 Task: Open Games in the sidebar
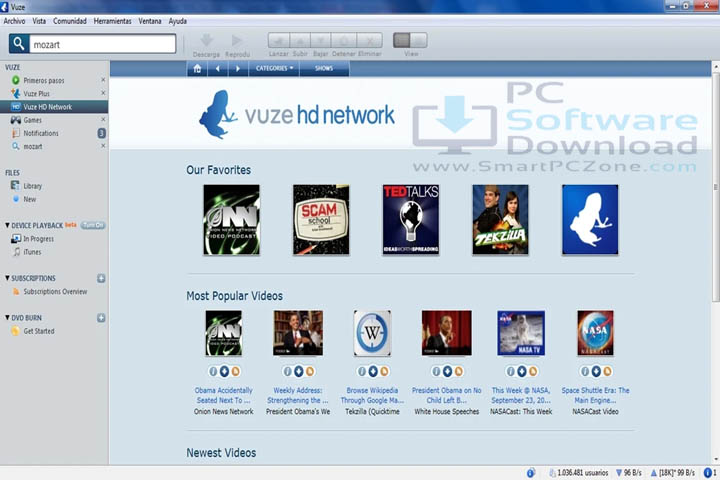(x=33, y=120)
